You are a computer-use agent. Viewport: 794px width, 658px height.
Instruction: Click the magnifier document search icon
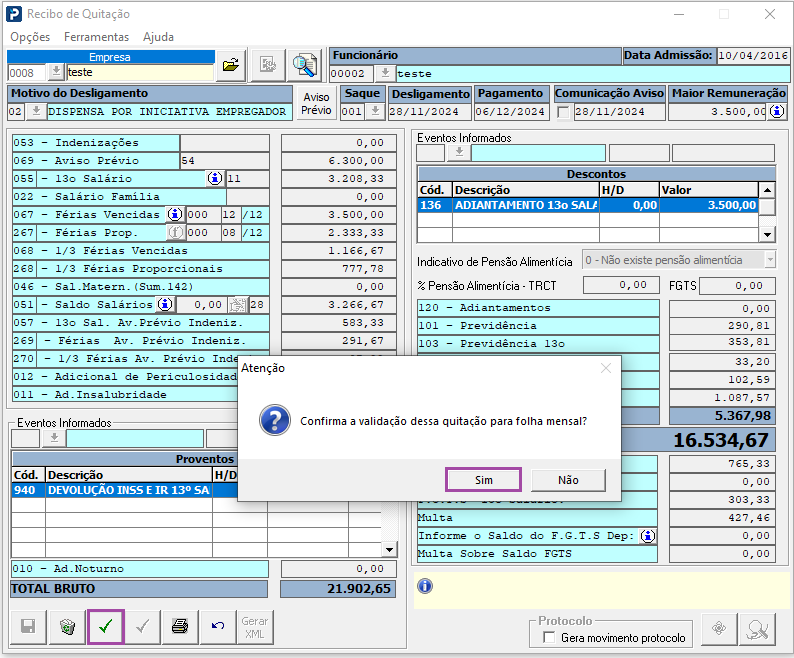pyautogui.click(x=304, y=65)
